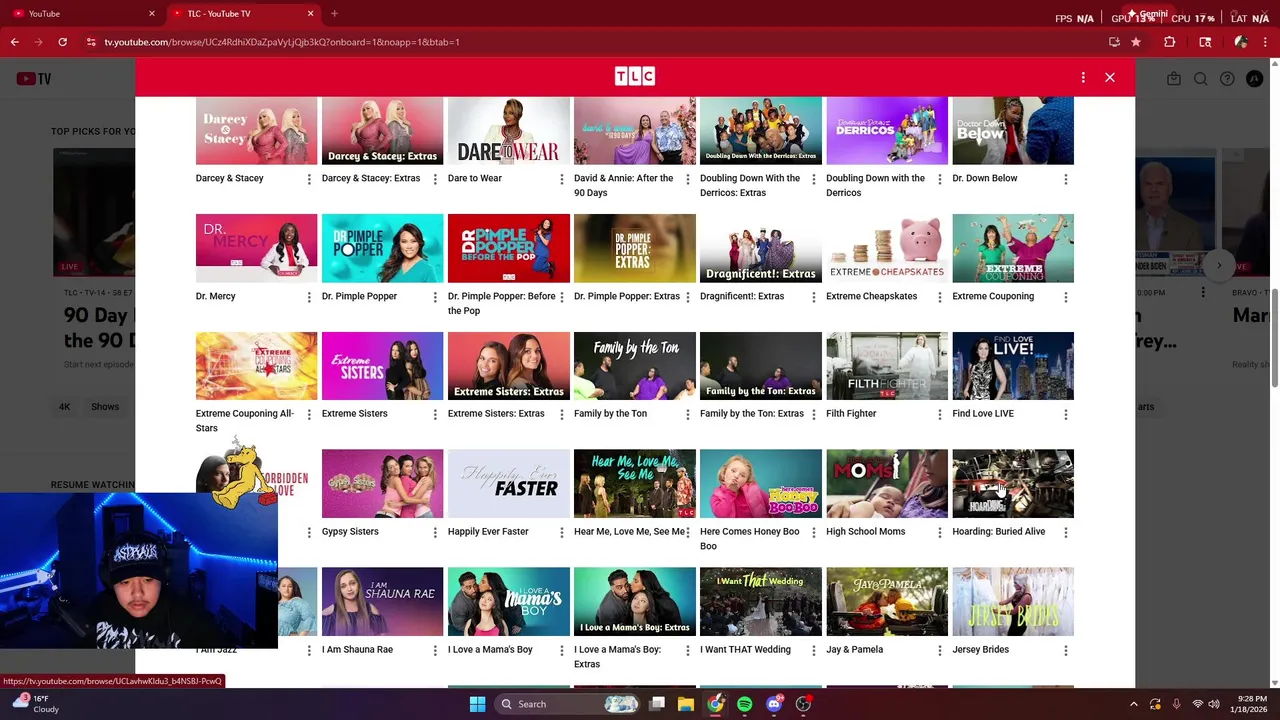Open Here Comes Honey Boo Boo thumbnail

click(760, 484)
